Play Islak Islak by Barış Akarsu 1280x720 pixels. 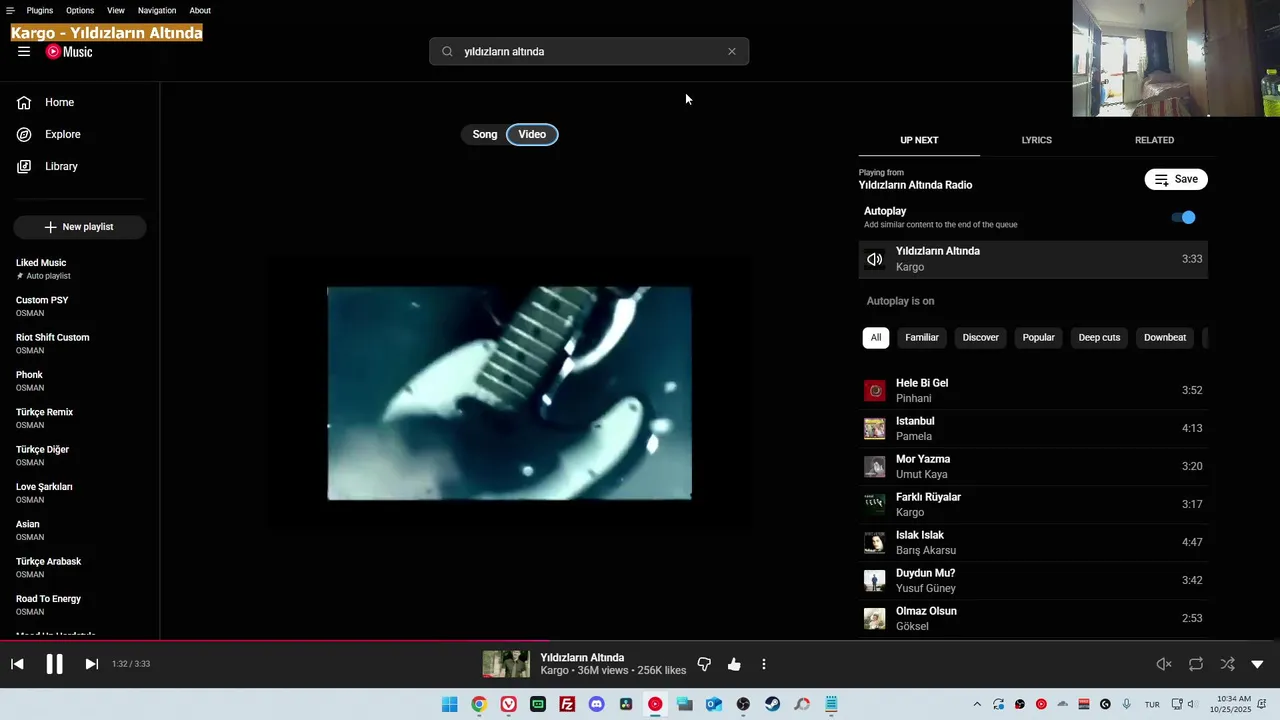pos(1033,542)
